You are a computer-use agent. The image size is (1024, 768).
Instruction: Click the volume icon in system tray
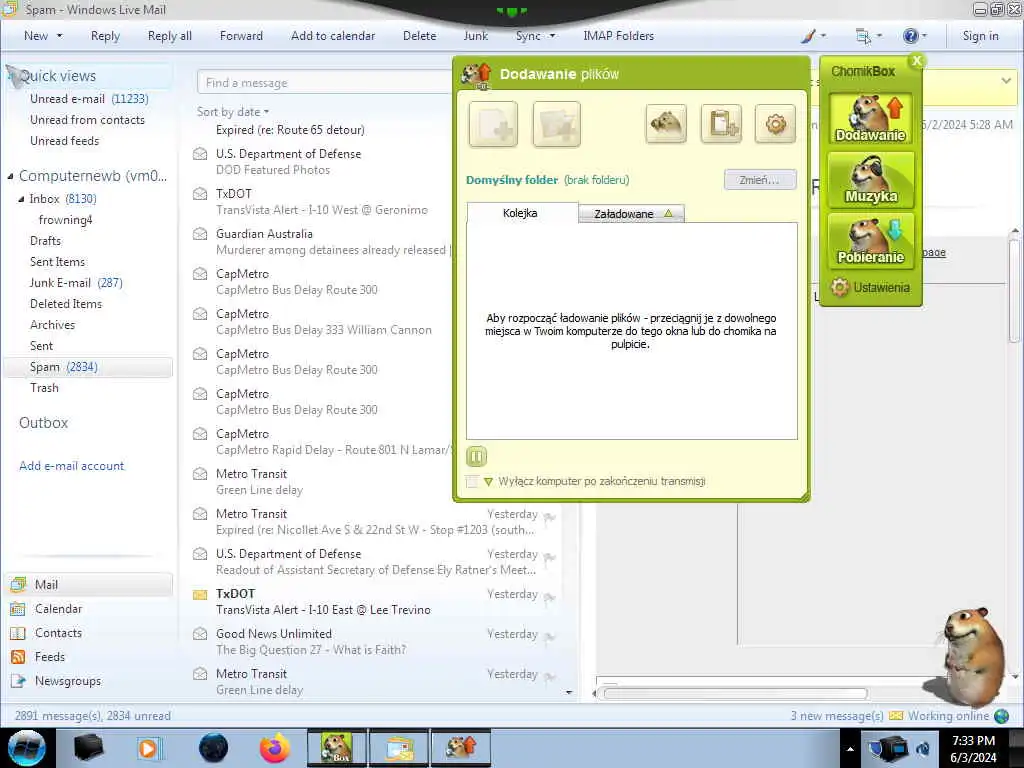point(922,748)
